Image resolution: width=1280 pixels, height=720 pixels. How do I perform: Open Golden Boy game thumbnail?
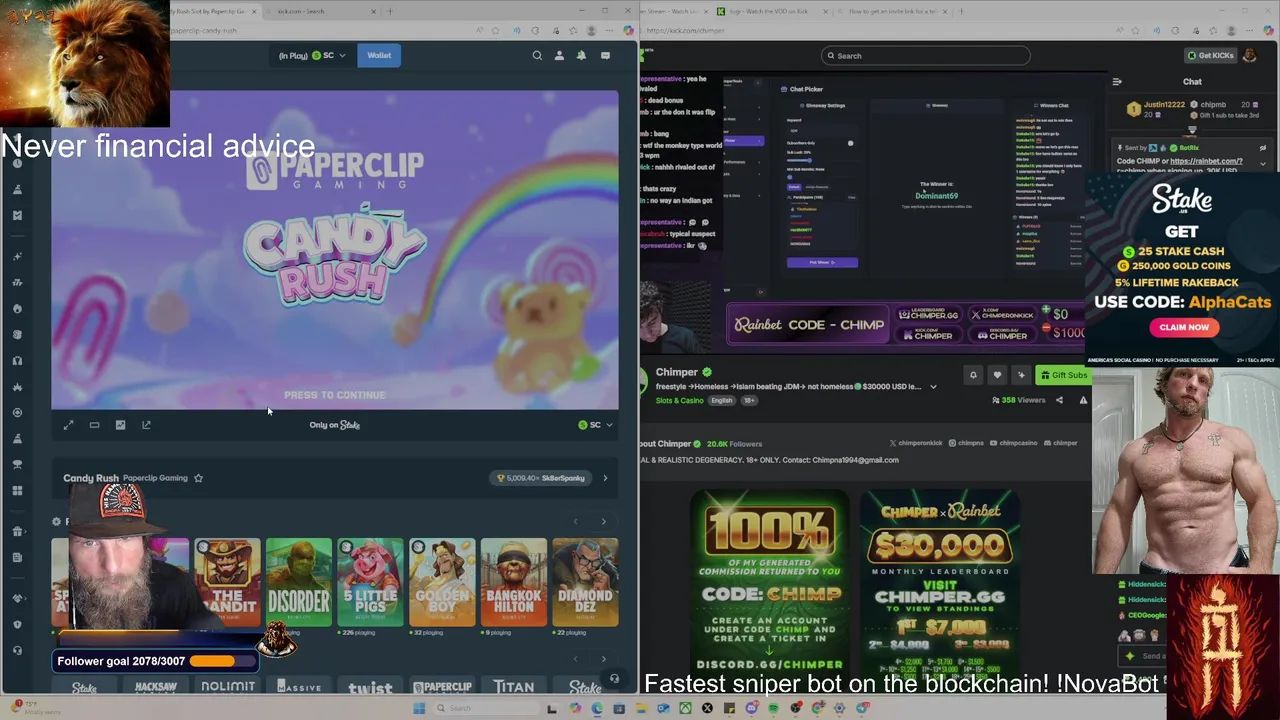click(442, 583)
